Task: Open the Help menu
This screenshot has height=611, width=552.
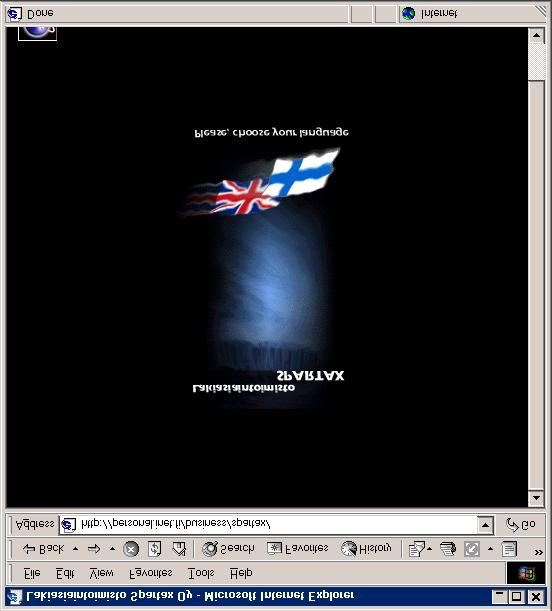Action: (x=241, y=573)
